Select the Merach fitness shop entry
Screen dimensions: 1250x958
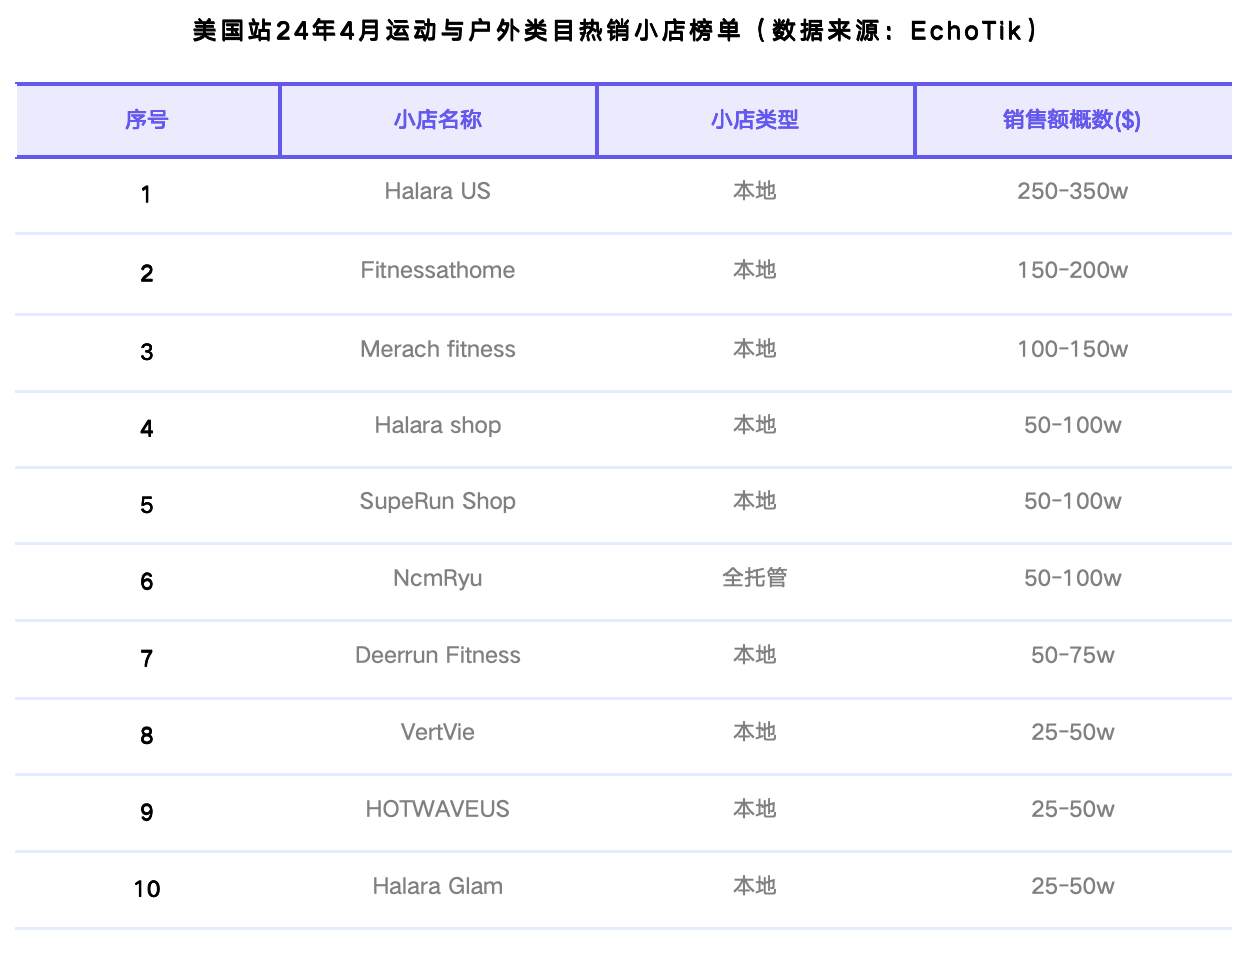click(438, 349)
